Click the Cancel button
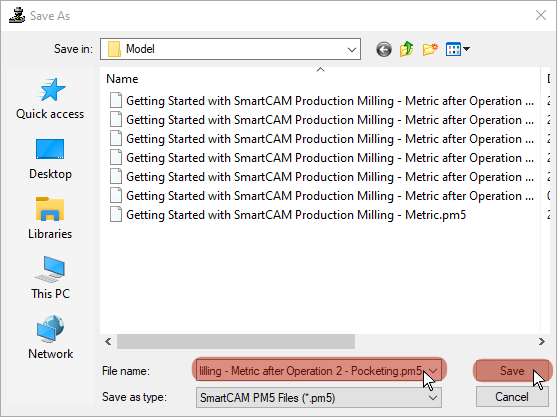 click(x=512, y=397)
